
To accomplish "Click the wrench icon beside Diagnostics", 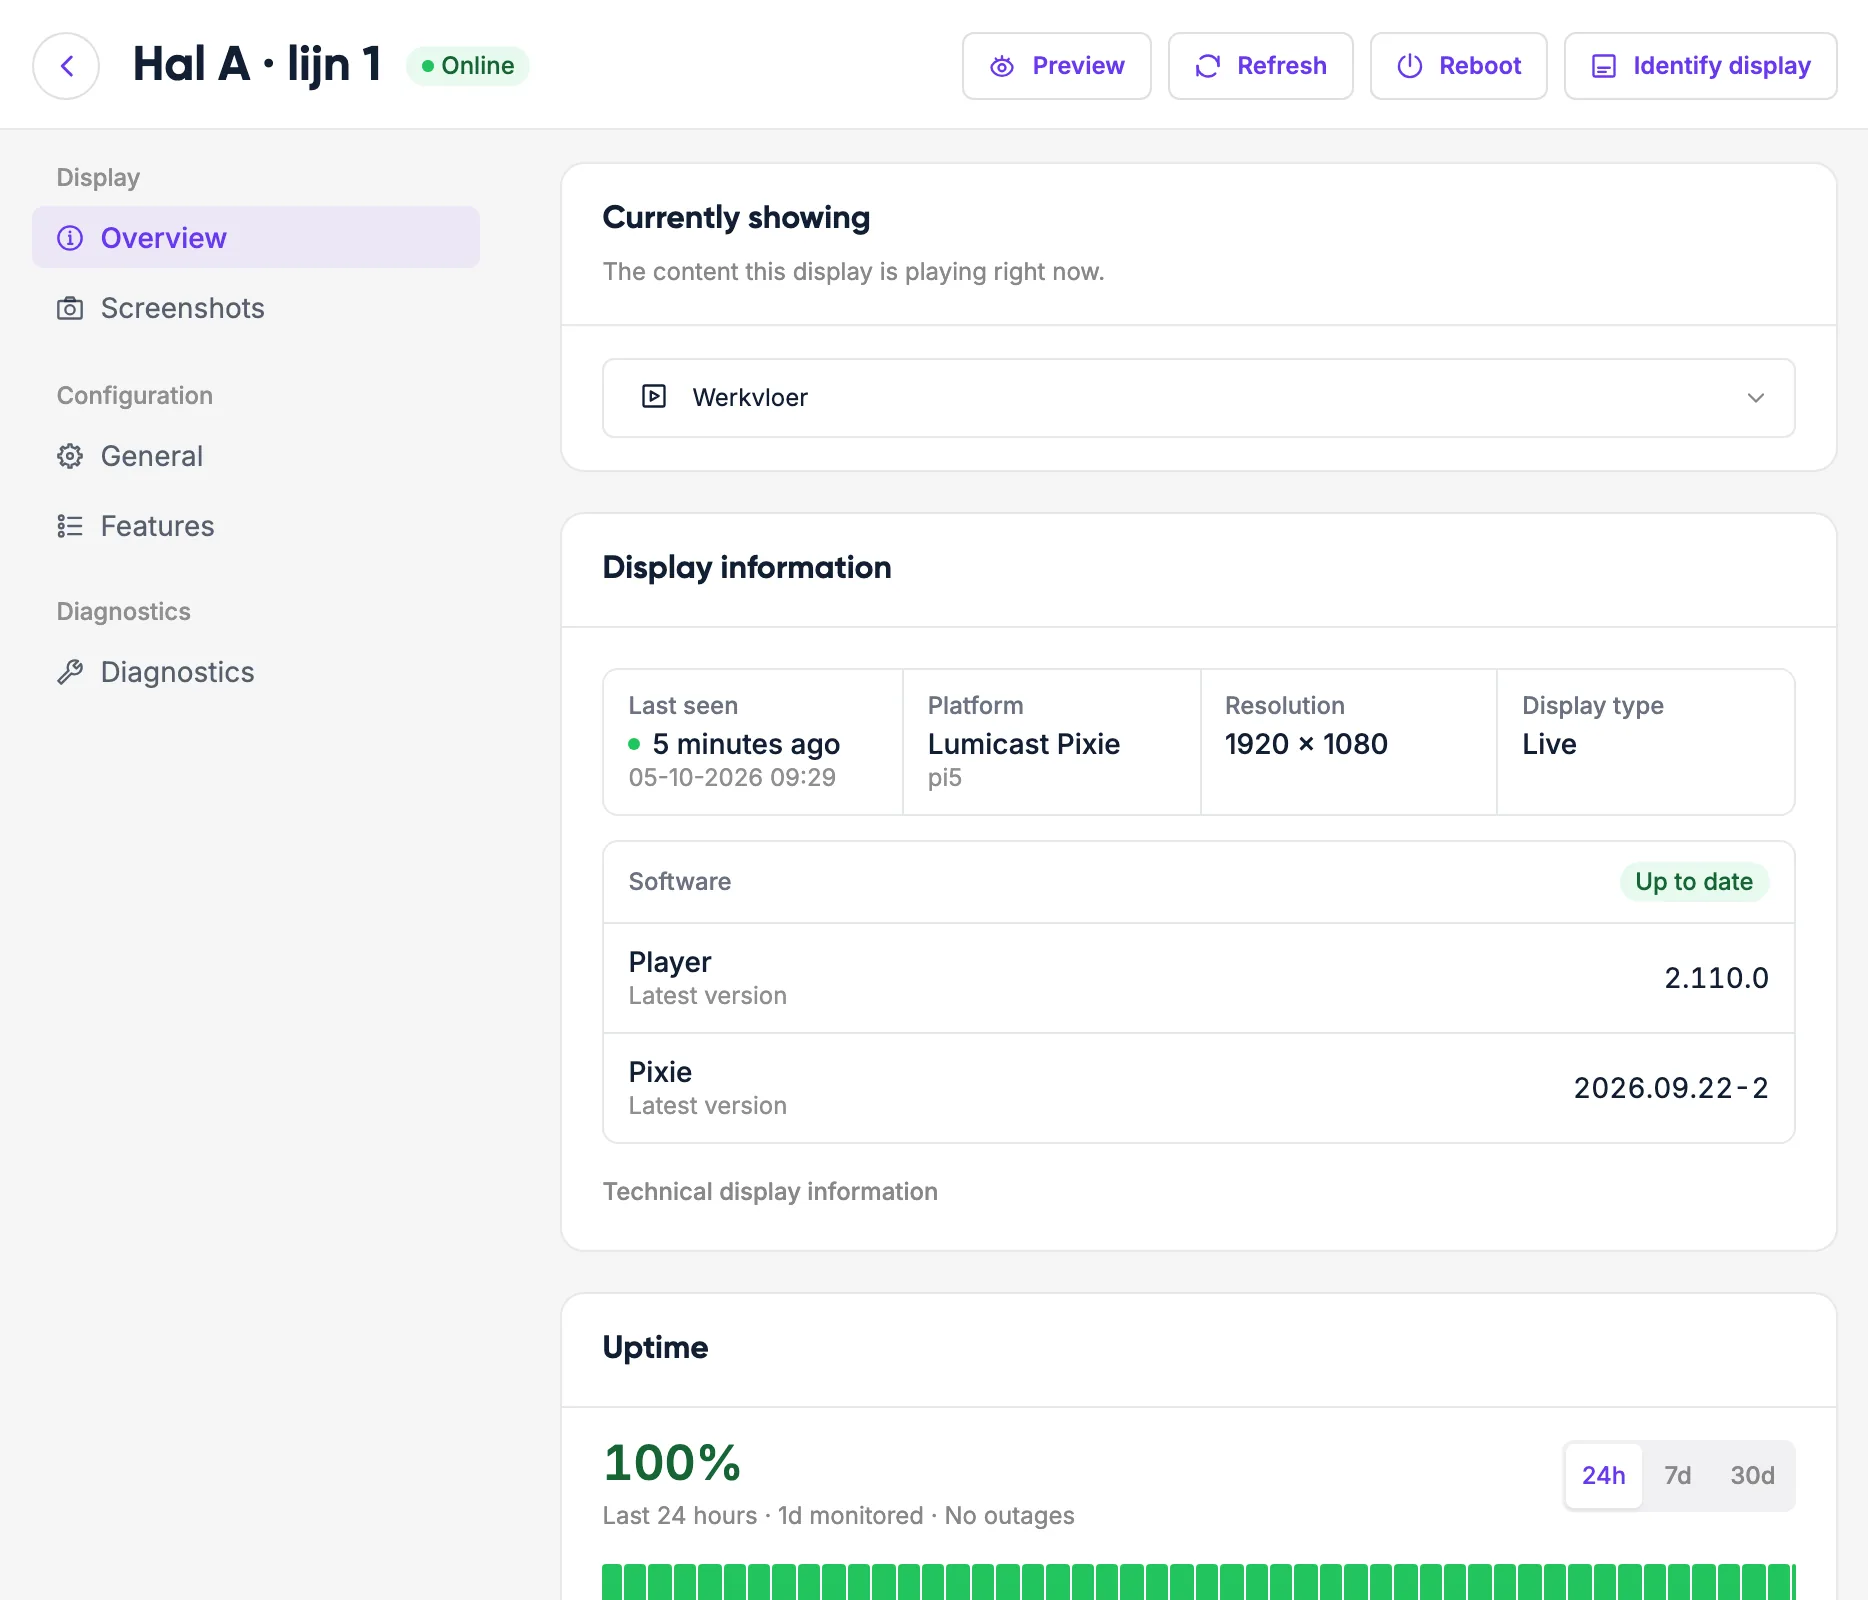I will (x=70, y=672).
